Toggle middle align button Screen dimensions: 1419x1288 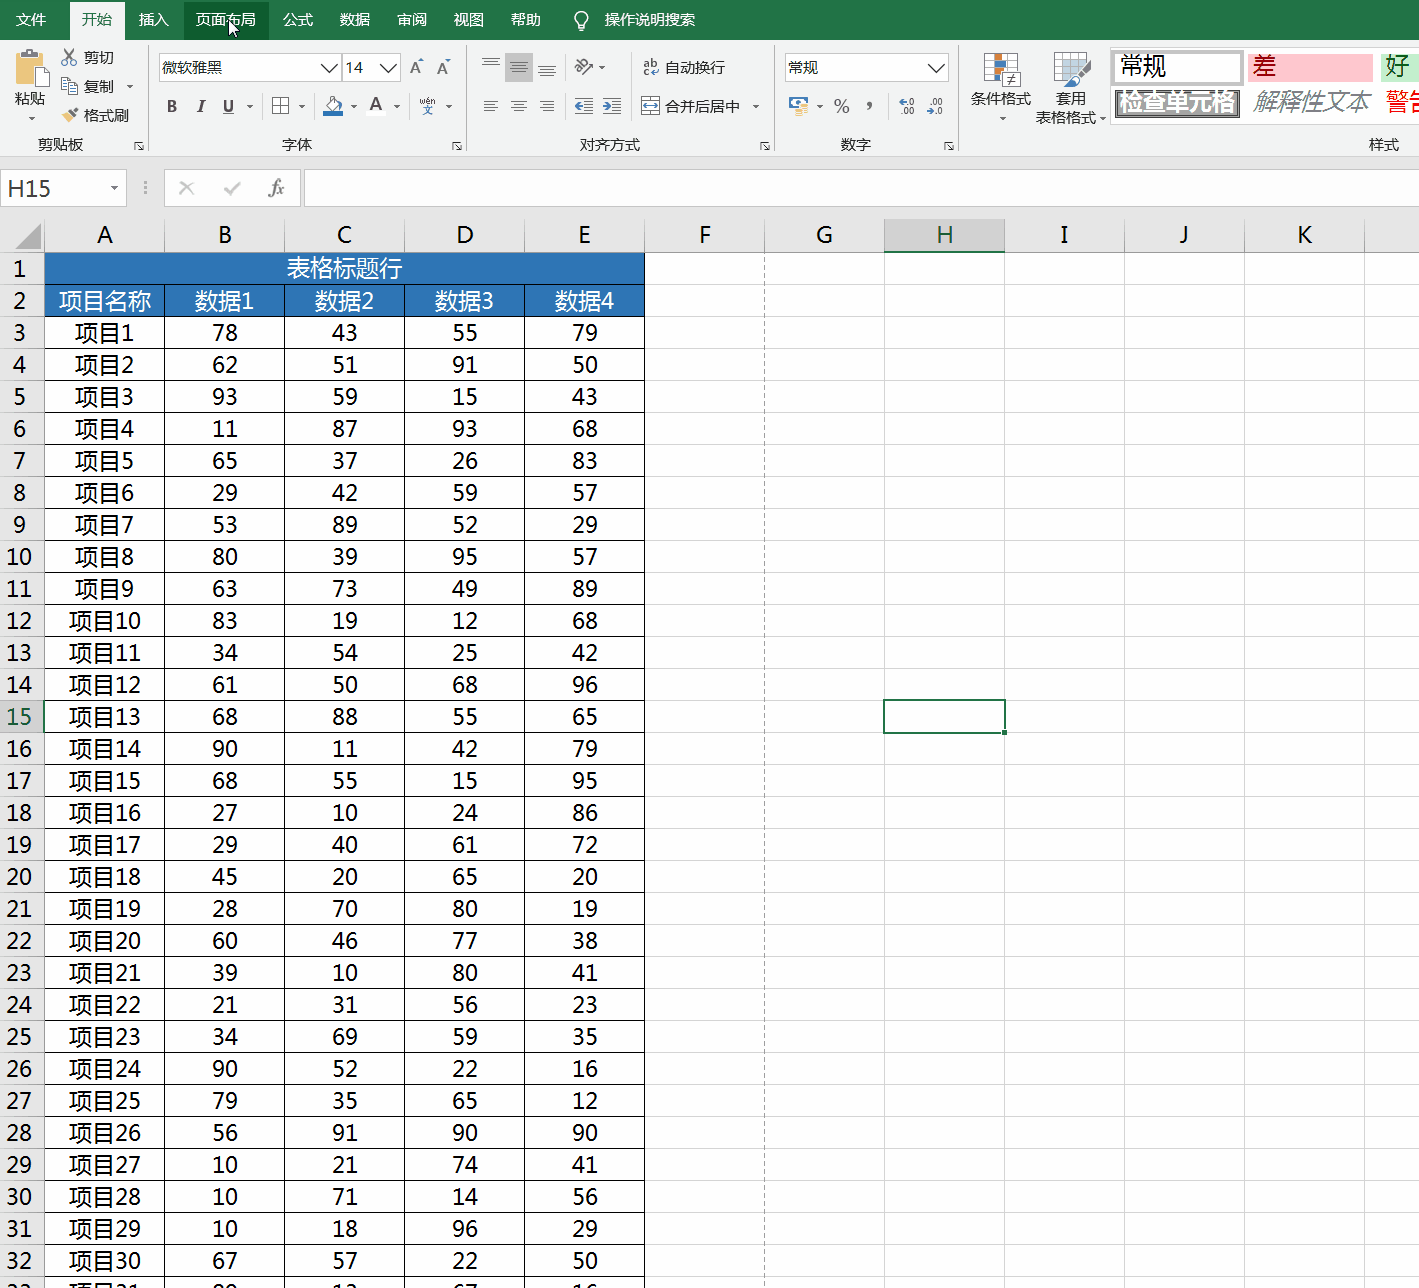[518, 68]
